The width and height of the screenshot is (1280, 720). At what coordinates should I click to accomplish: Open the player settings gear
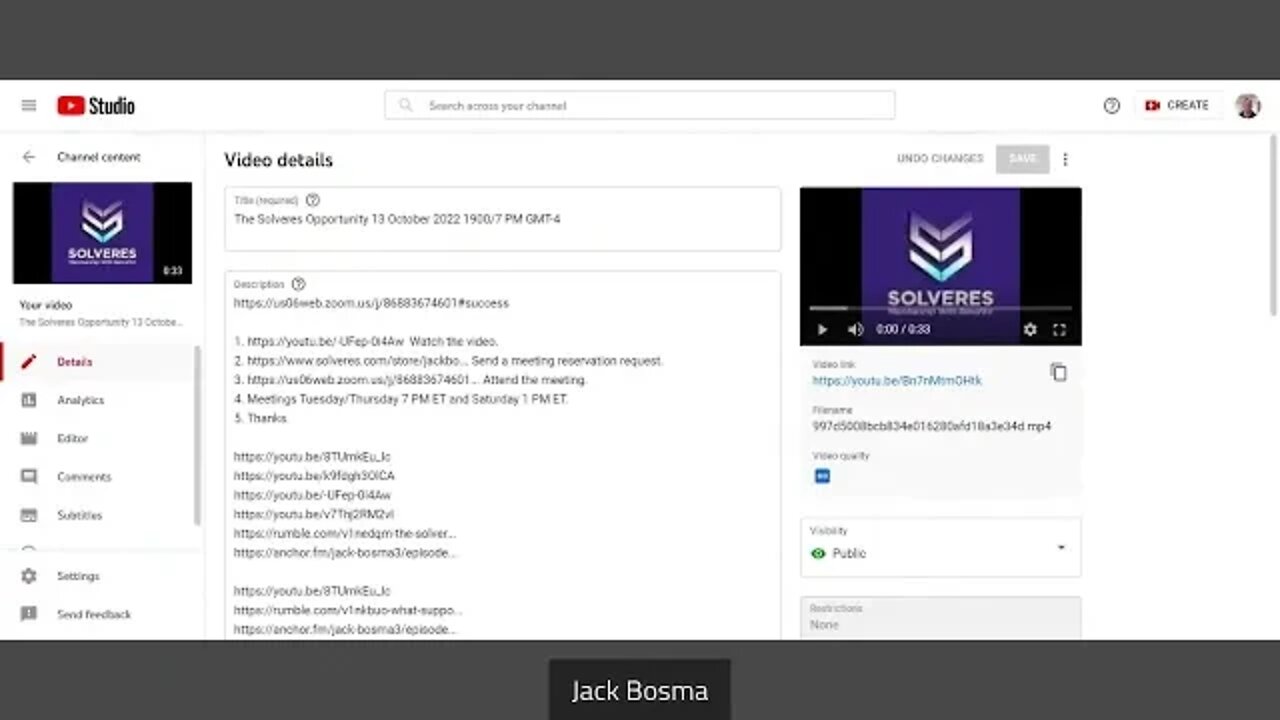point(1030,329)
